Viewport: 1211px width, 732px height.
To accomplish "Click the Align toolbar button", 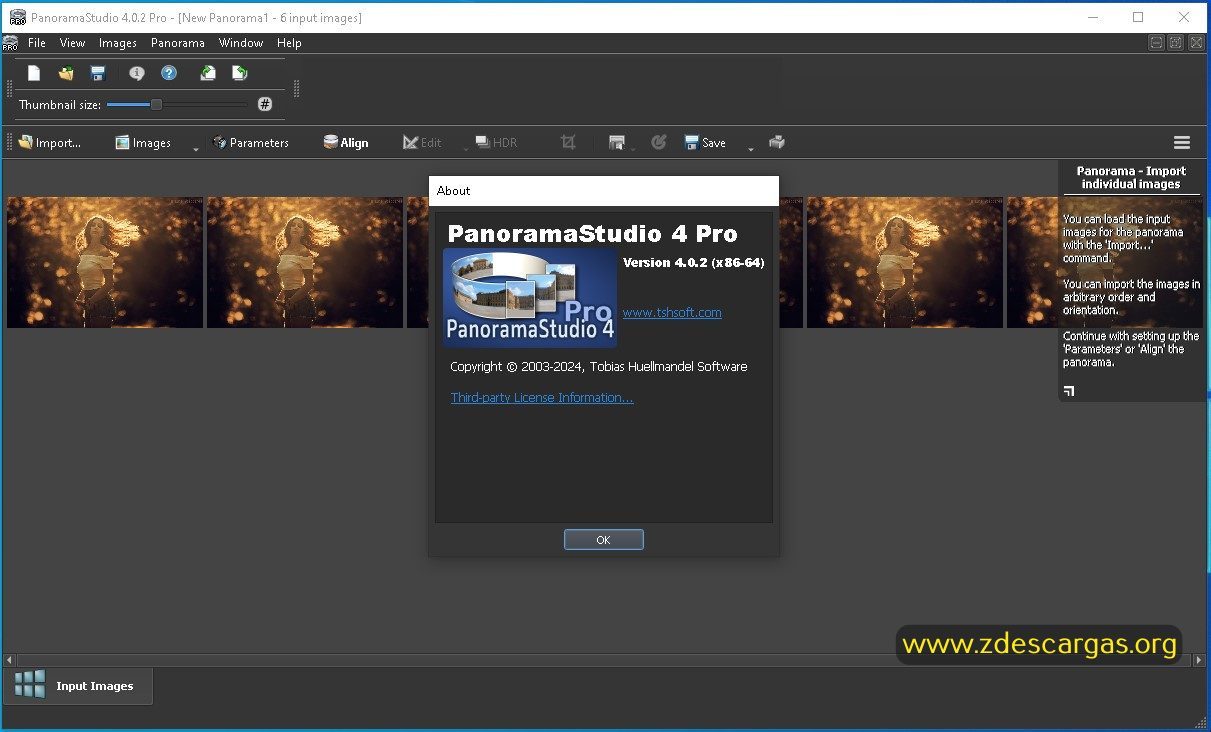I will 346,143.
